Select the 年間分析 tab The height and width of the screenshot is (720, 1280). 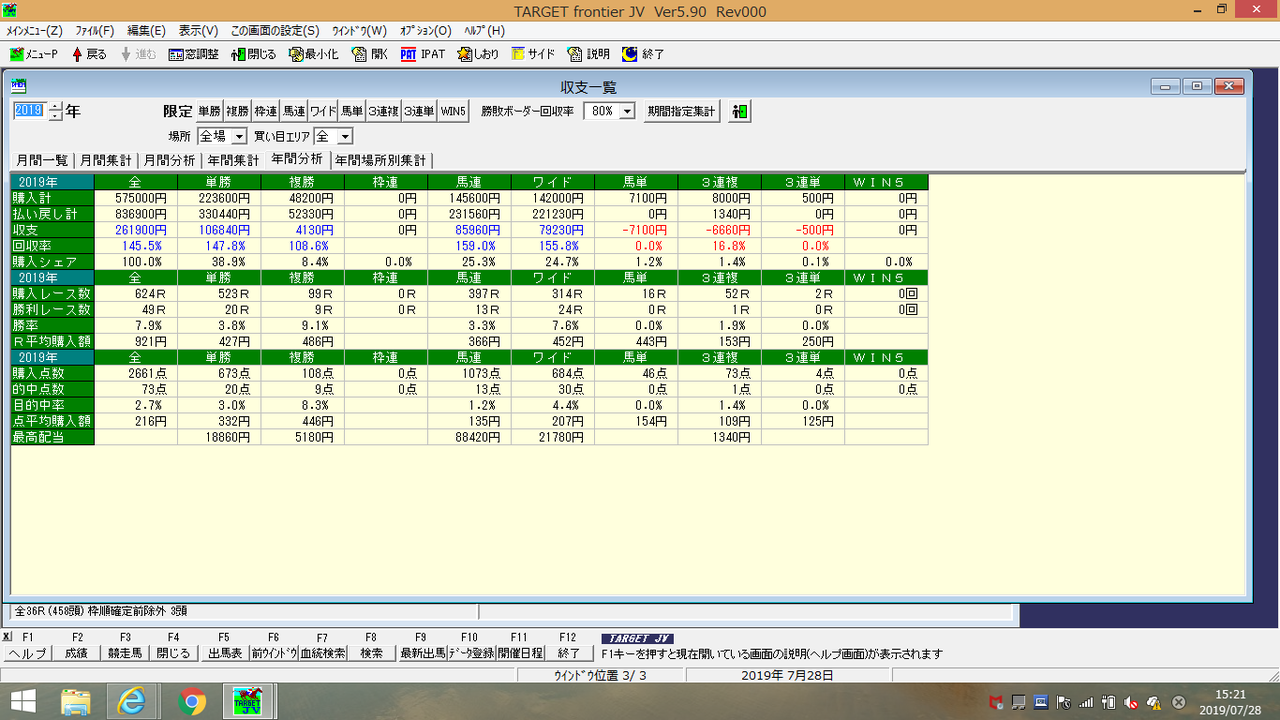[297, 159]
